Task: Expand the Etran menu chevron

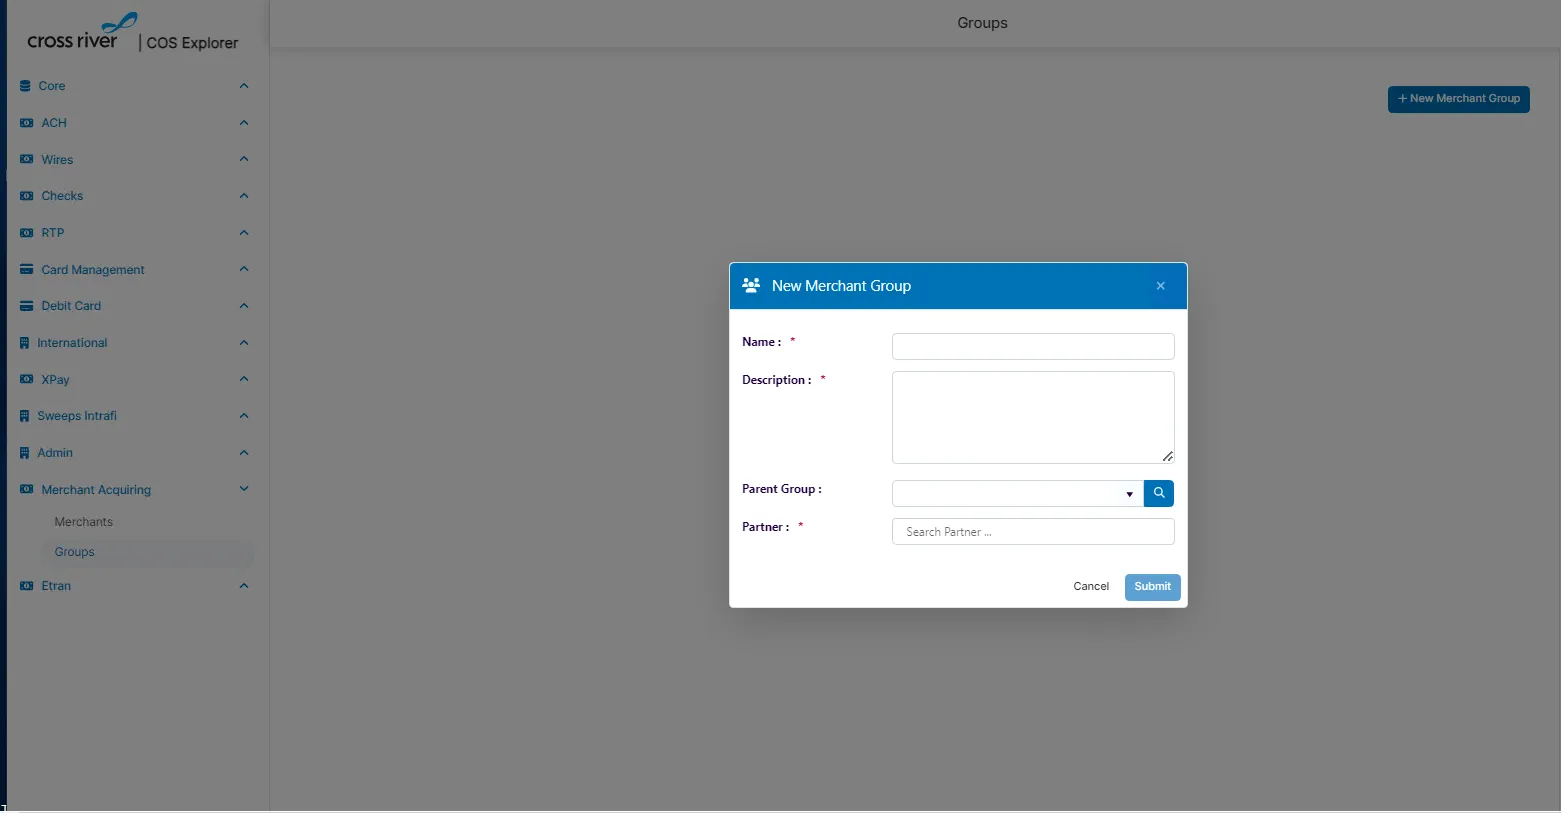Action: [x=244, y=586]
